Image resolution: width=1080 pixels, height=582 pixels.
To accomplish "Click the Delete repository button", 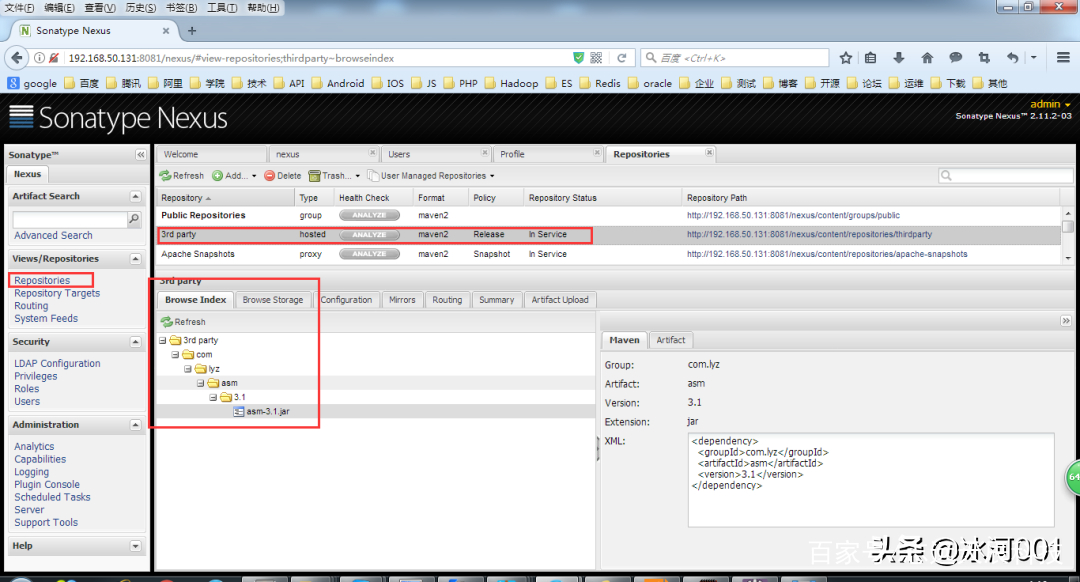I will (283, 176).
